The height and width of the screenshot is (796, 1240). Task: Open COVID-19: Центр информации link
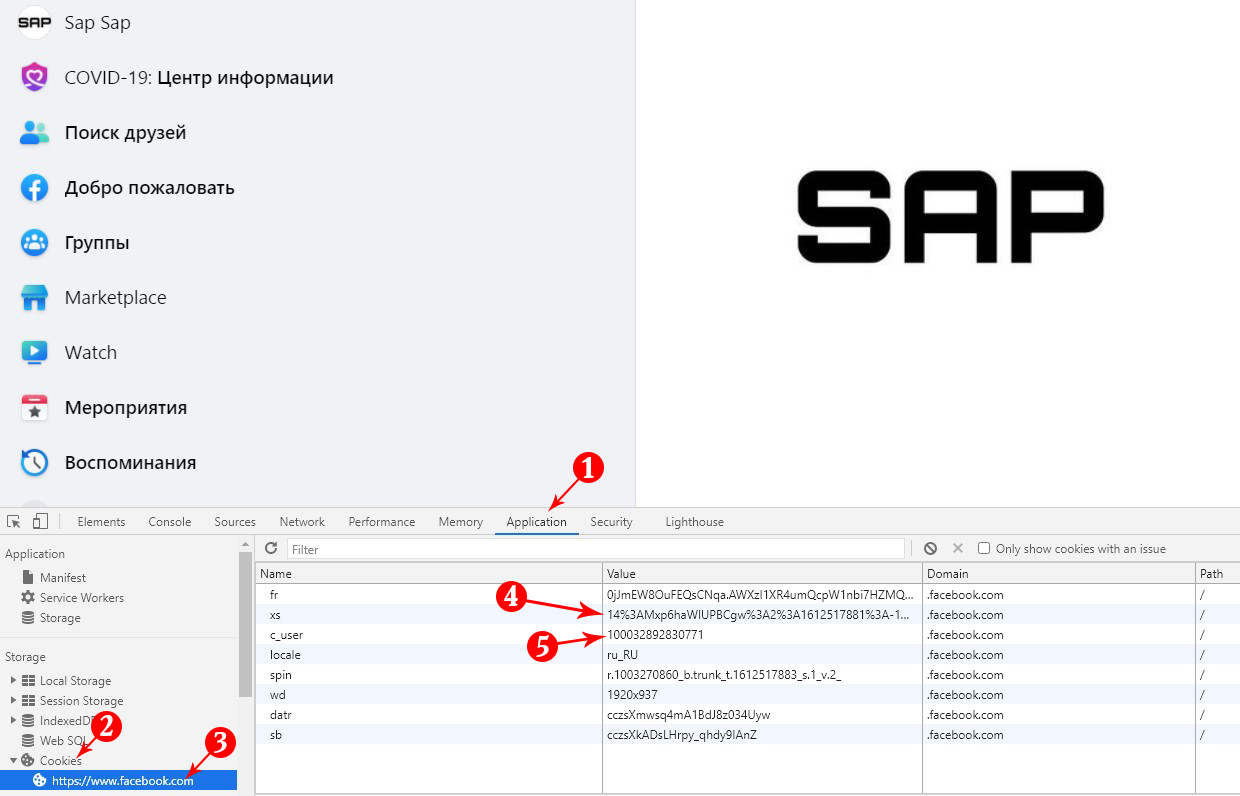click(x=199, y=77)
